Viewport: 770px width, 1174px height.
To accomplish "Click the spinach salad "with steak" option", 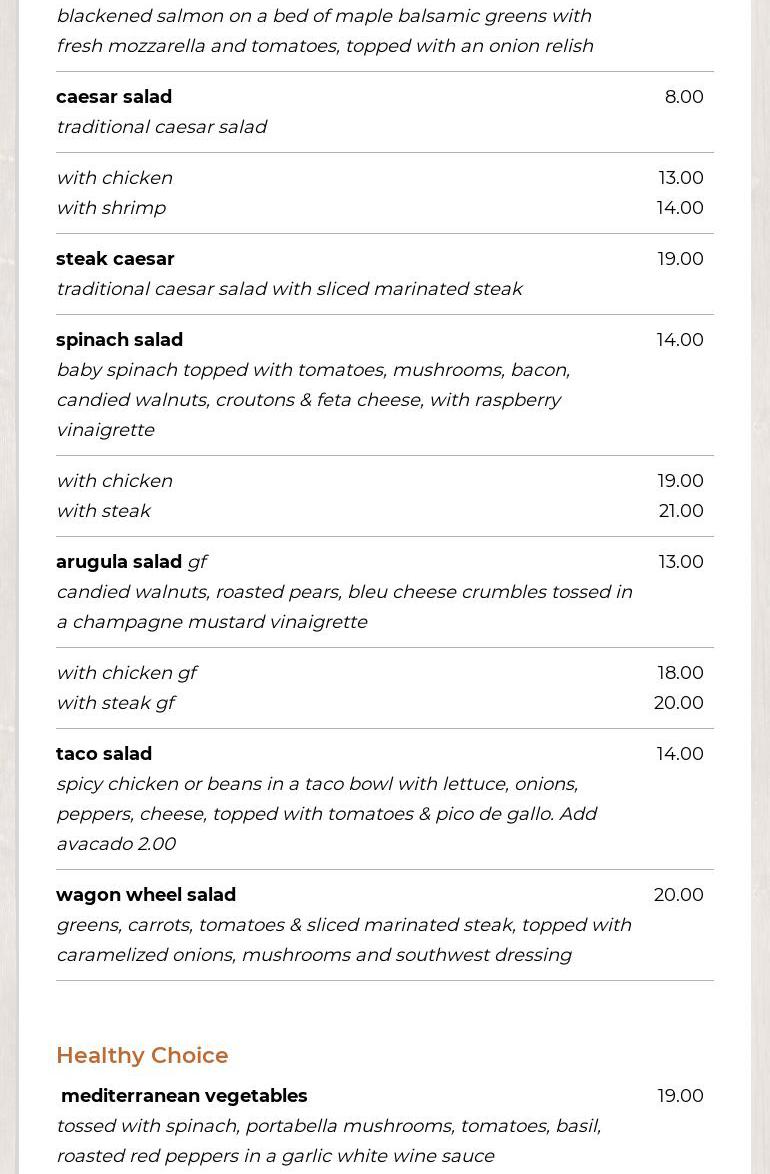I will 104,511.
